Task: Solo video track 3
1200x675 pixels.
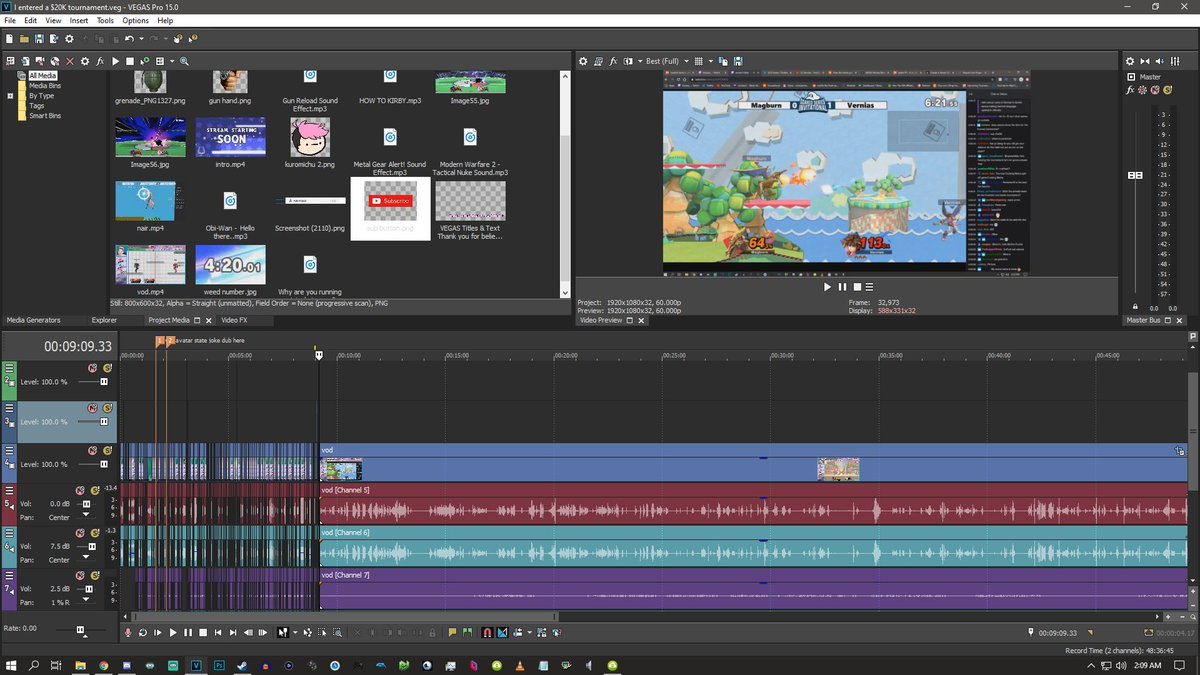Action: tap(107, 408)
